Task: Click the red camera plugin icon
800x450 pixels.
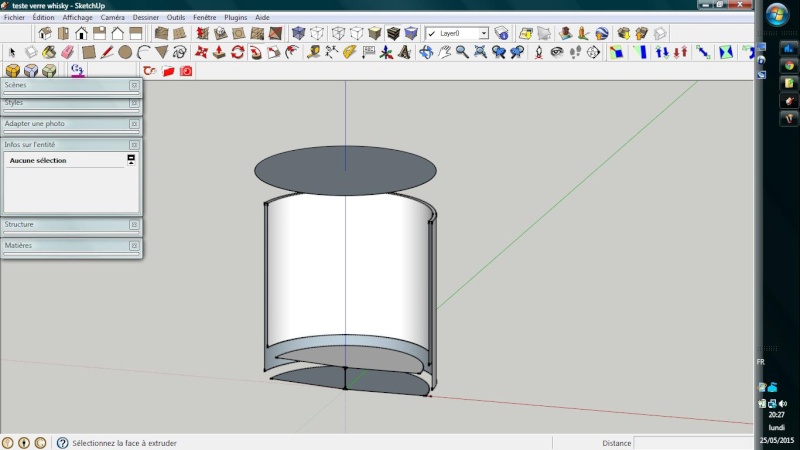Action: pyautogui.click(x=186, y=71)
